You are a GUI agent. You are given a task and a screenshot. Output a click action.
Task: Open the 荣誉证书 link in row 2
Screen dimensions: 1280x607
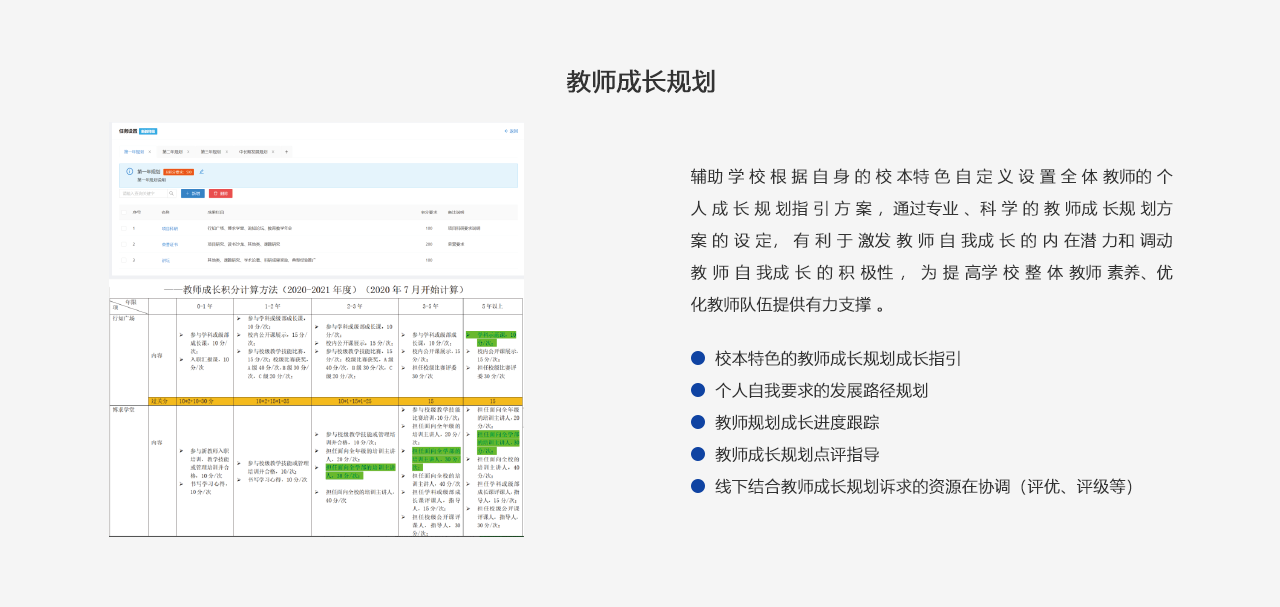click(x=169, y=244)
